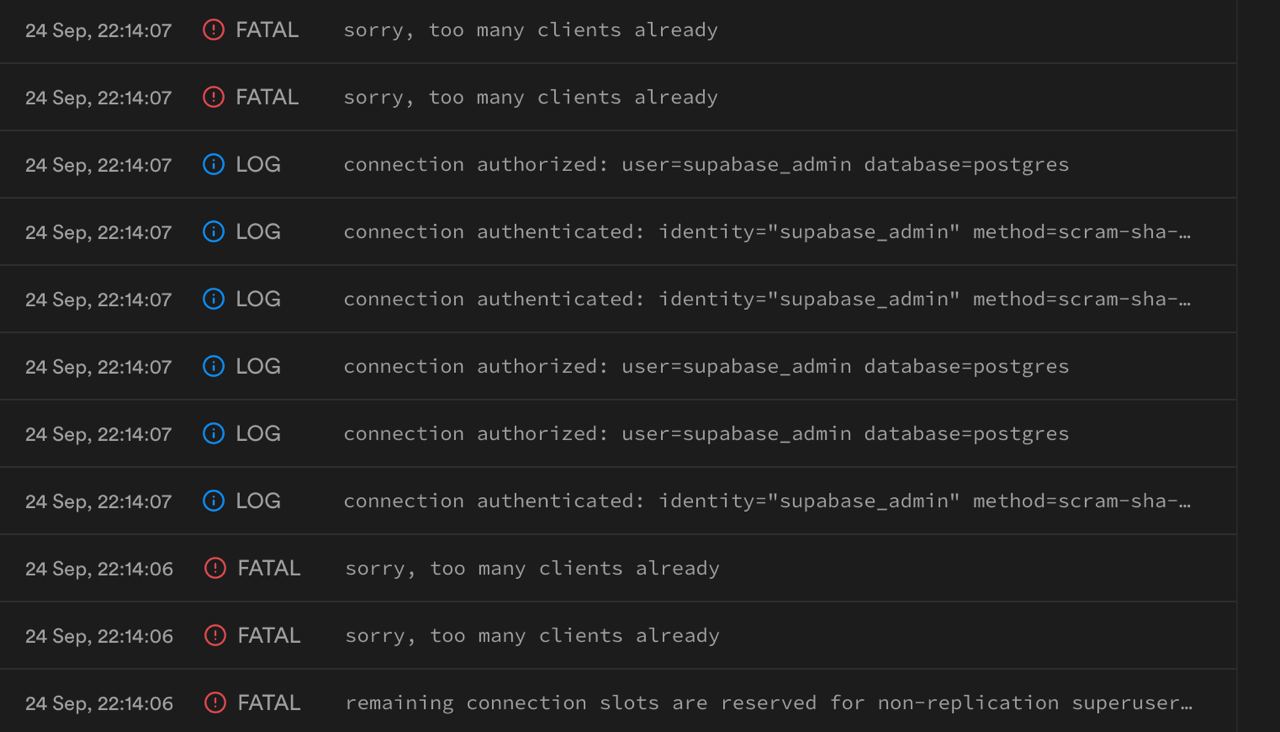This screenshot has width=1280, height=732.
Task: Click the topmost red FATAL error icon
Action: click(x=213, y=30)
